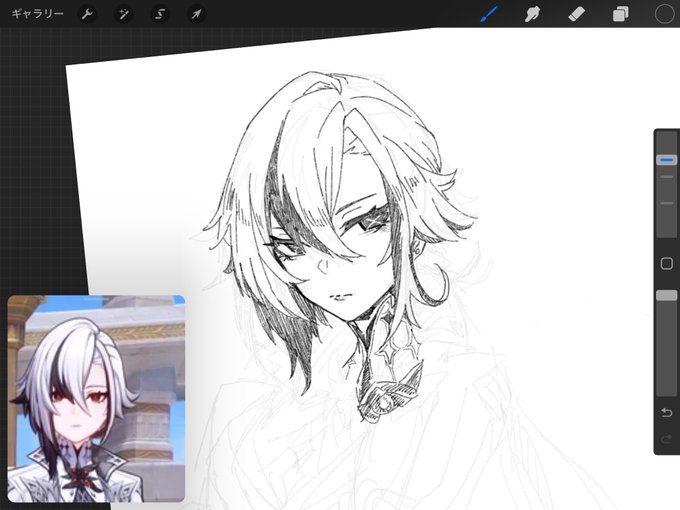Screen dimensions: 680x510
Task: Open the Actions wrench menu
Action: pos(87,14)
